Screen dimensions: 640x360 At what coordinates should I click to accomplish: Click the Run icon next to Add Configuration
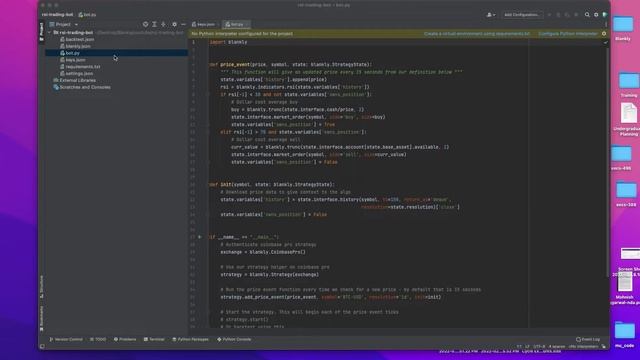pyautogui.click(x=549, y=15)
